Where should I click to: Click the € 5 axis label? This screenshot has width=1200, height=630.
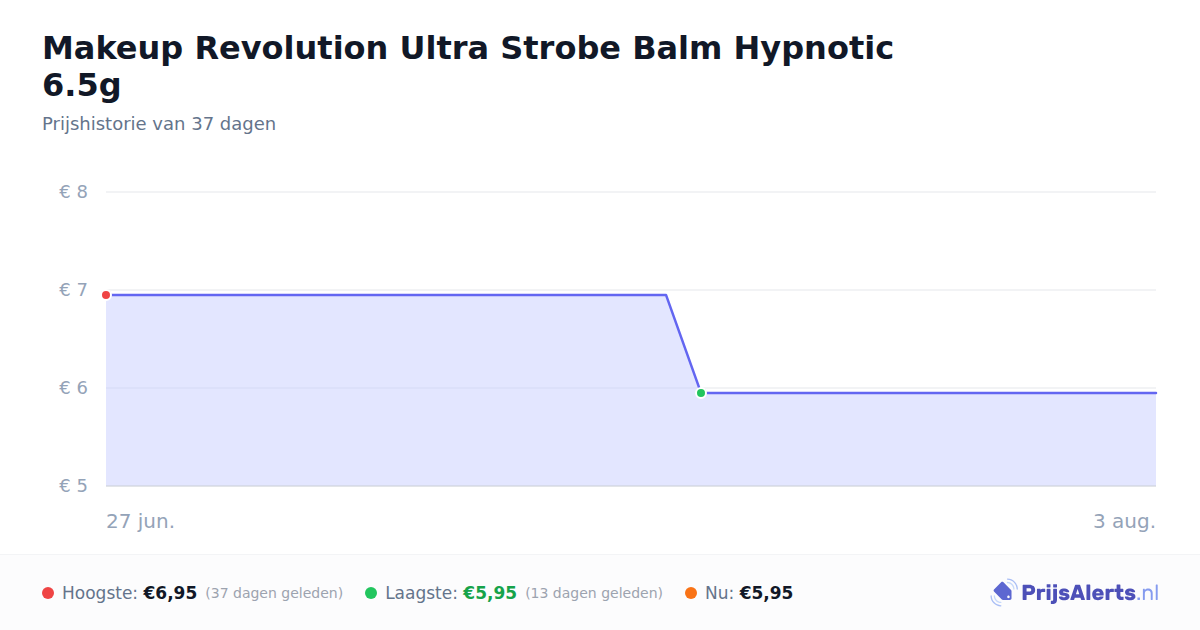point(73,486)
